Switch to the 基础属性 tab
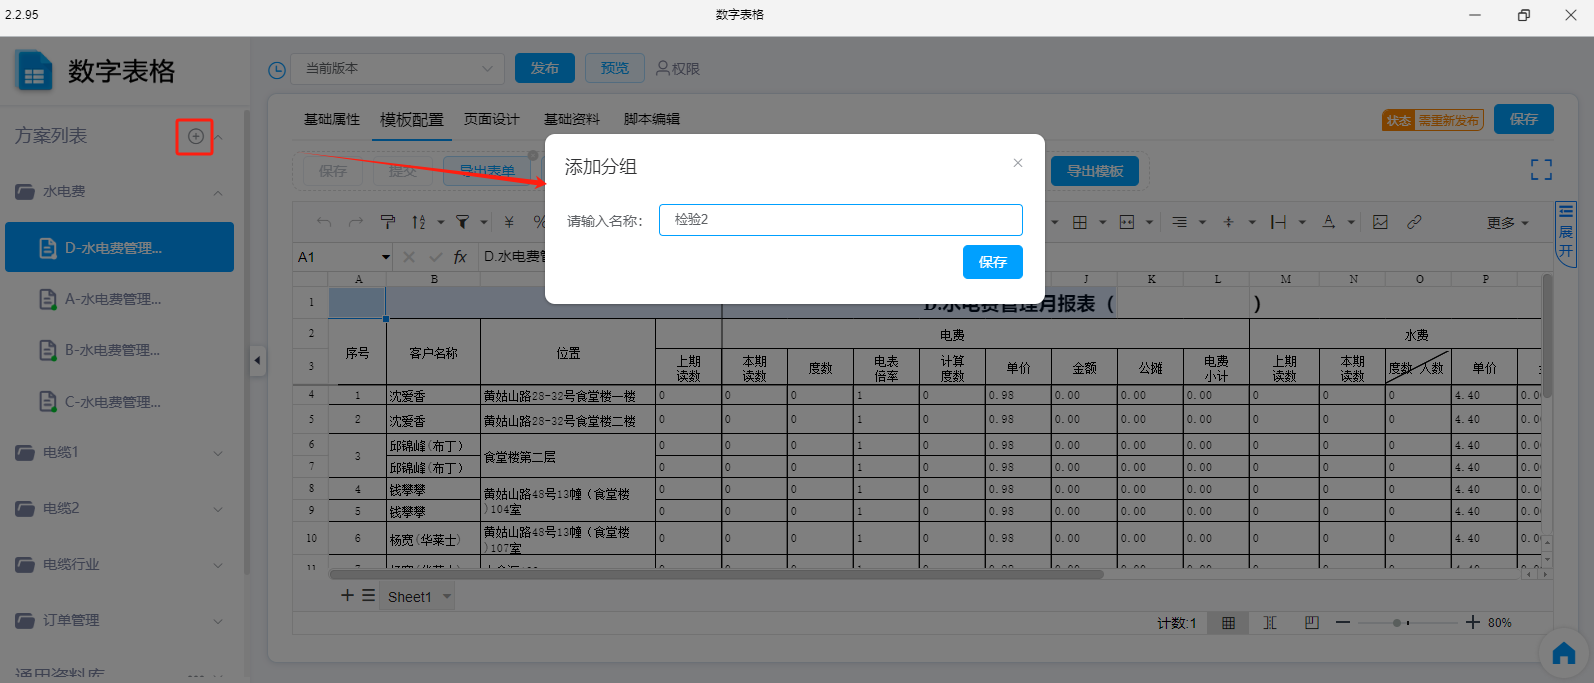1594x683 pixels. point(332,119)
